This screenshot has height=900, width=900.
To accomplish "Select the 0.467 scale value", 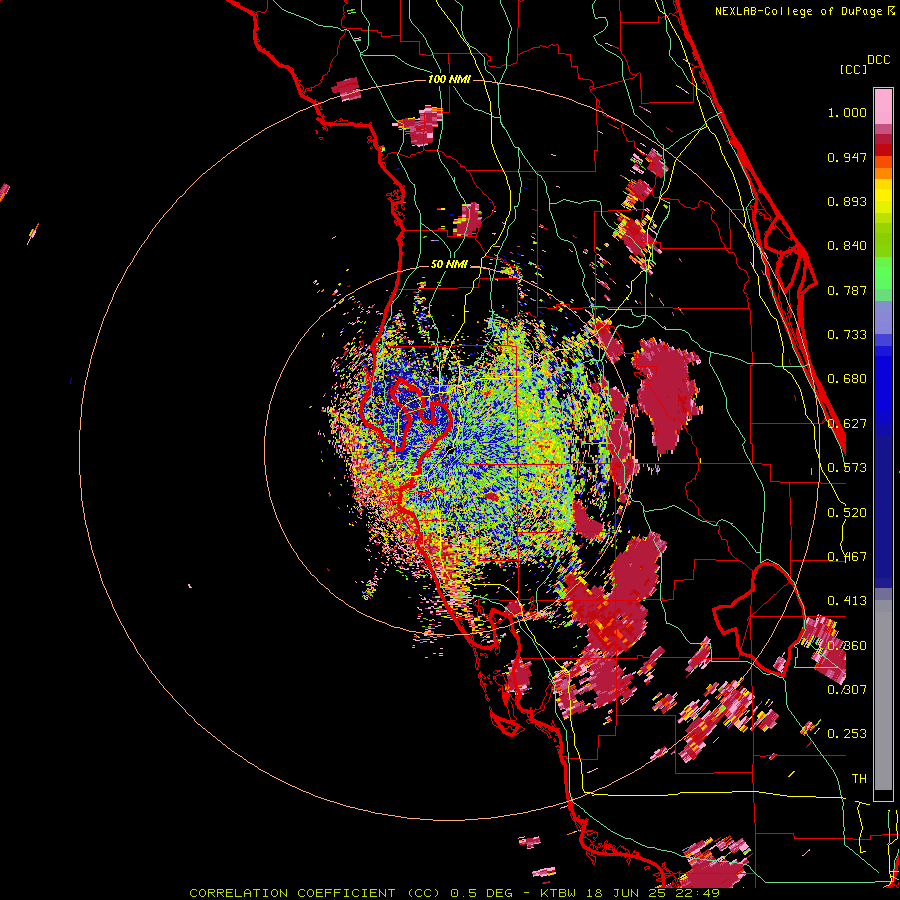I will point(847,557).
